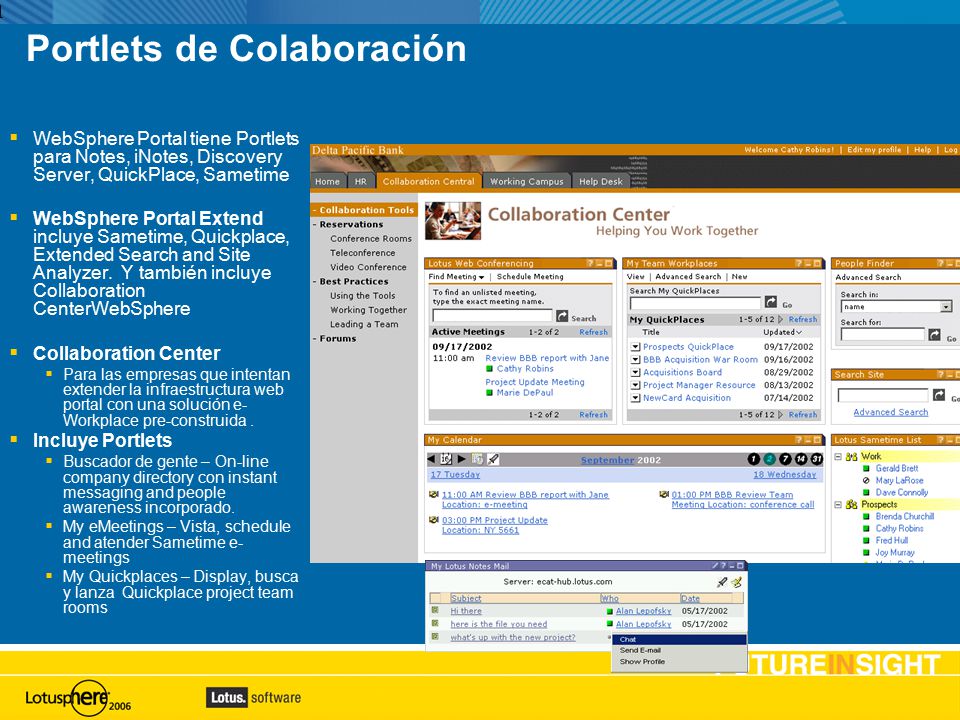Choose Show Profile from context menu

(679, 661)
